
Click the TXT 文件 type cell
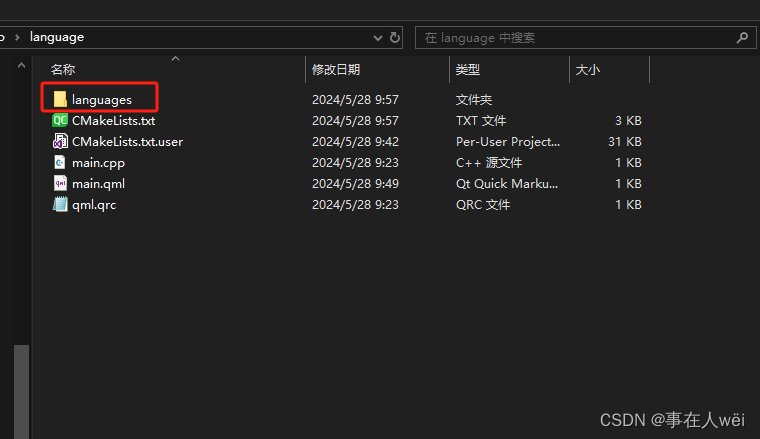coord(481,121)
